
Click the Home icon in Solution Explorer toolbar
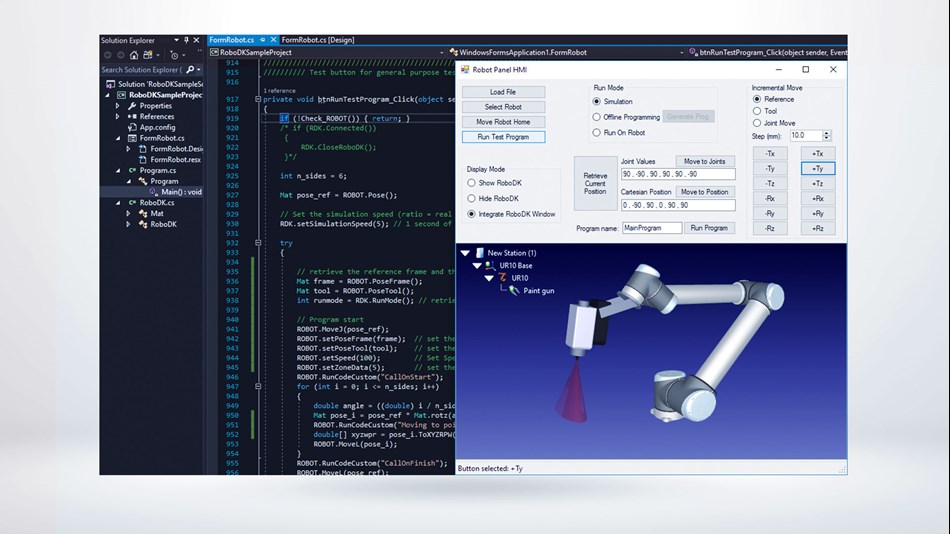point(134,55)
